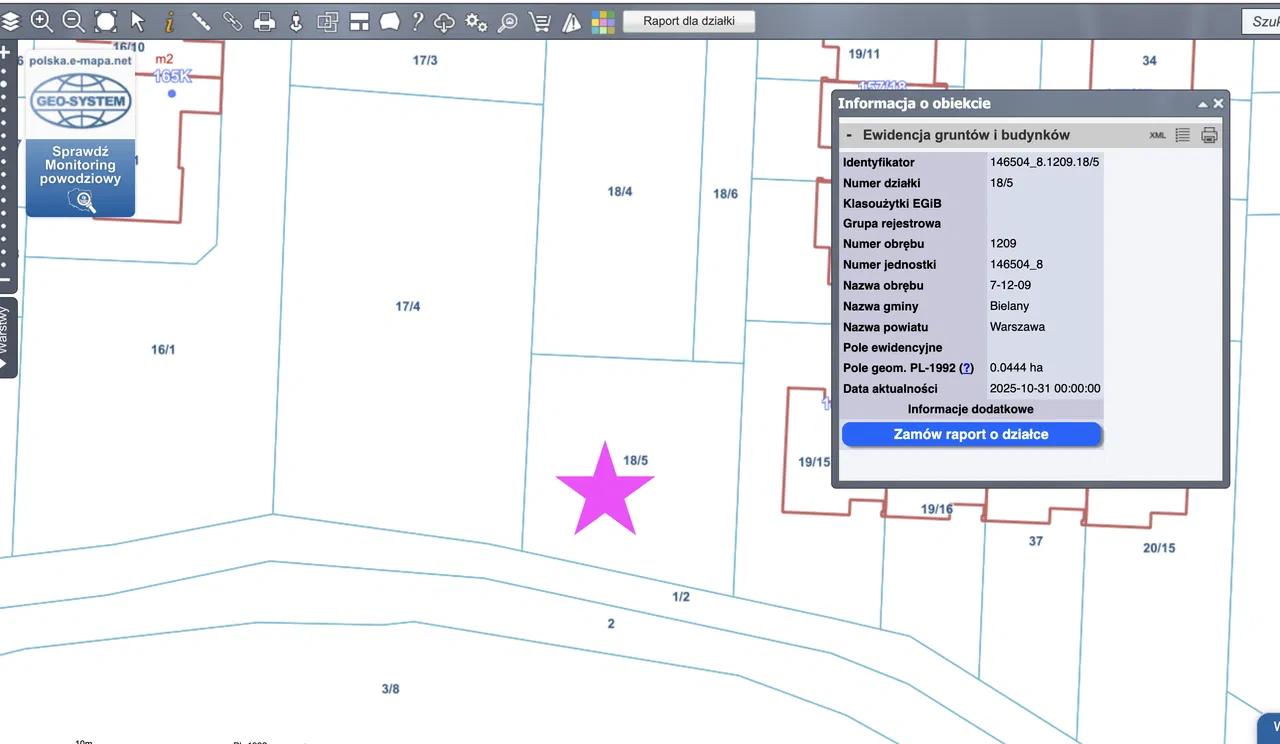Select the ruler measurement tool
Screen dimensions: 1280x744
[200, 21]
